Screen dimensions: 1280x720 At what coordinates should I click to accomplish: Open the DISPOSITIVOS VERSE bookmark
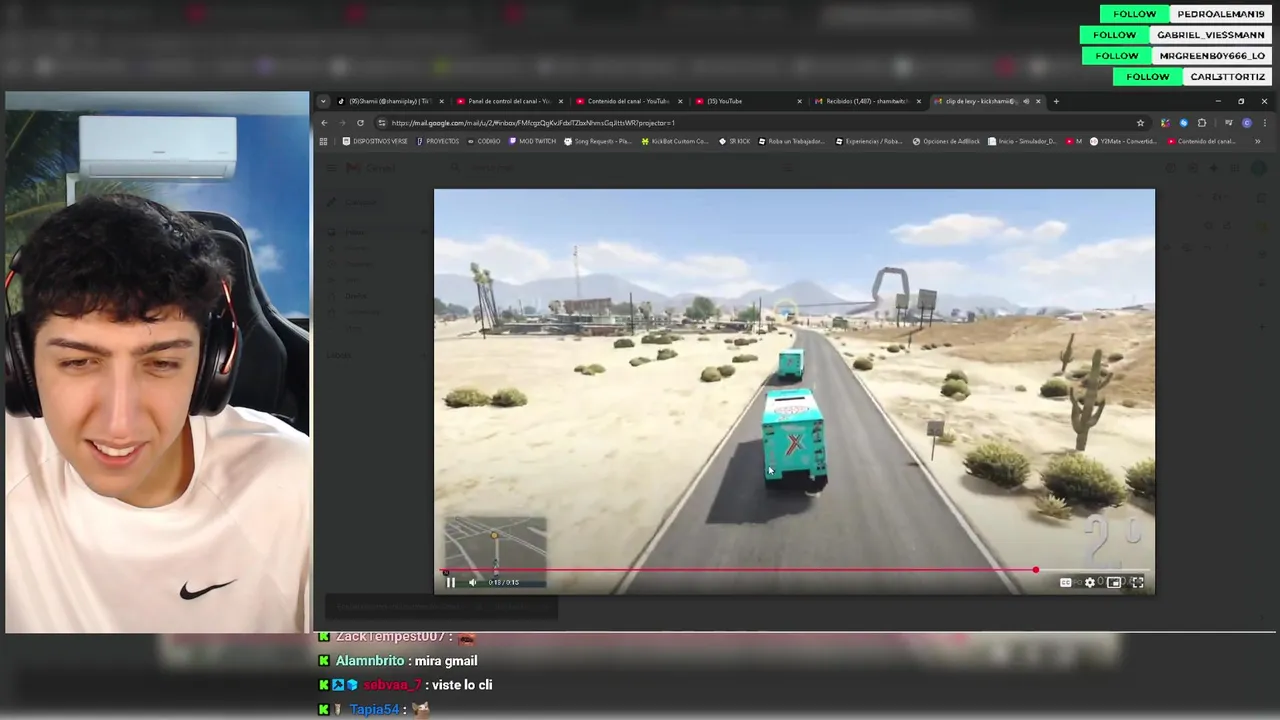click(375, 141)
